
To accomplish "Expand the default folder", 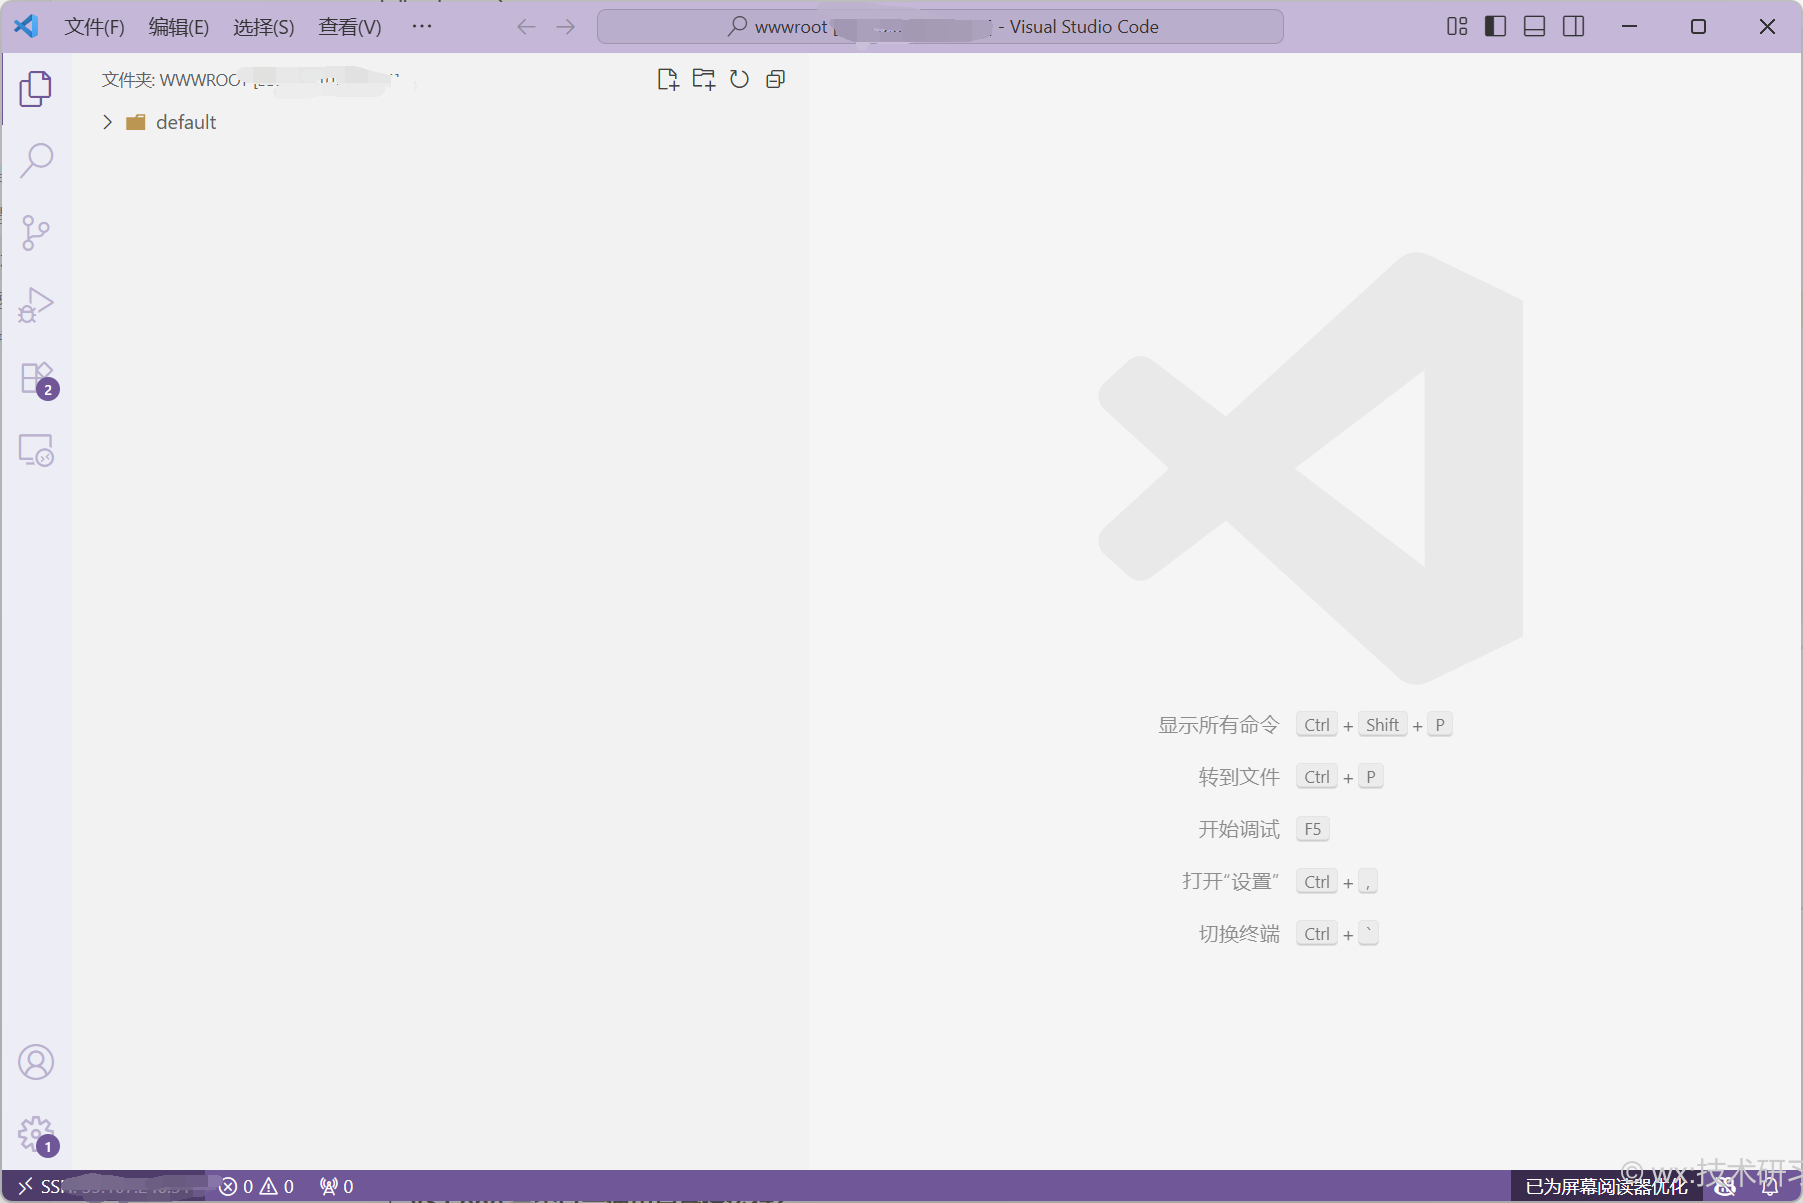I will 107,122.
